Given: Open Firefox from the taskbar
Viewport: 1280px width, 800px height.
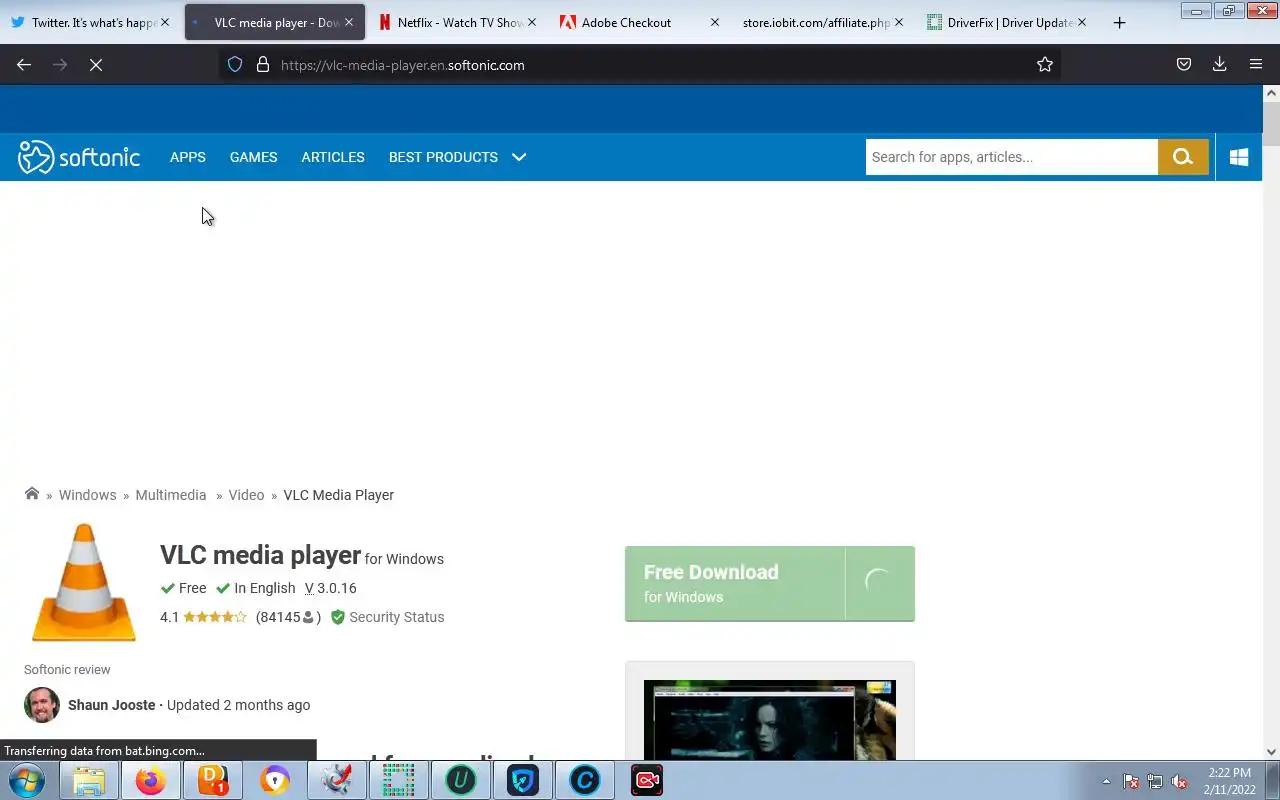Looking at the screenshot, I should pos(151,780).
